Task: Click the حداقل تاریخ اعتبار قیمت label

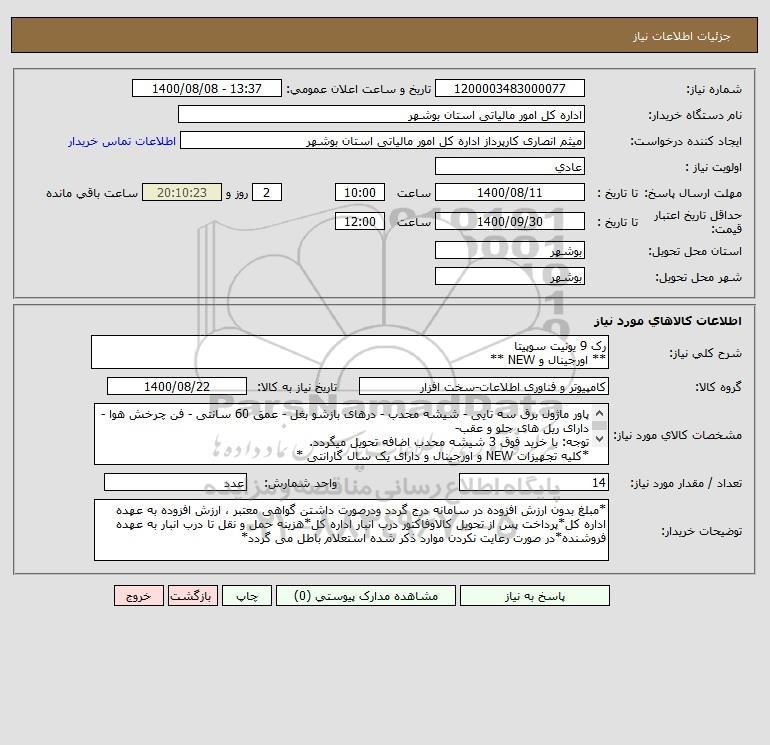Action: 697,222
